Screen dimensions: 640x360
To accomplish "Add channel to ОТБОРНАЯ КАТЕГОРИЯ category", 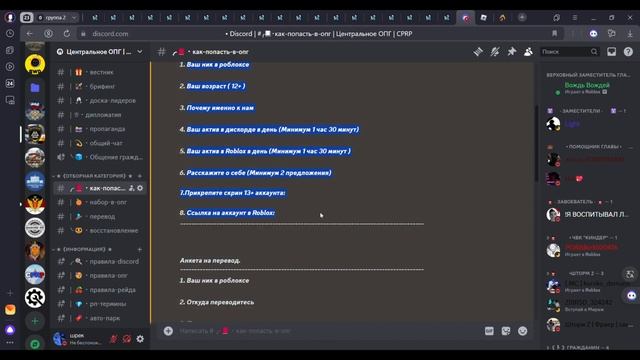I will coord(140,176).
